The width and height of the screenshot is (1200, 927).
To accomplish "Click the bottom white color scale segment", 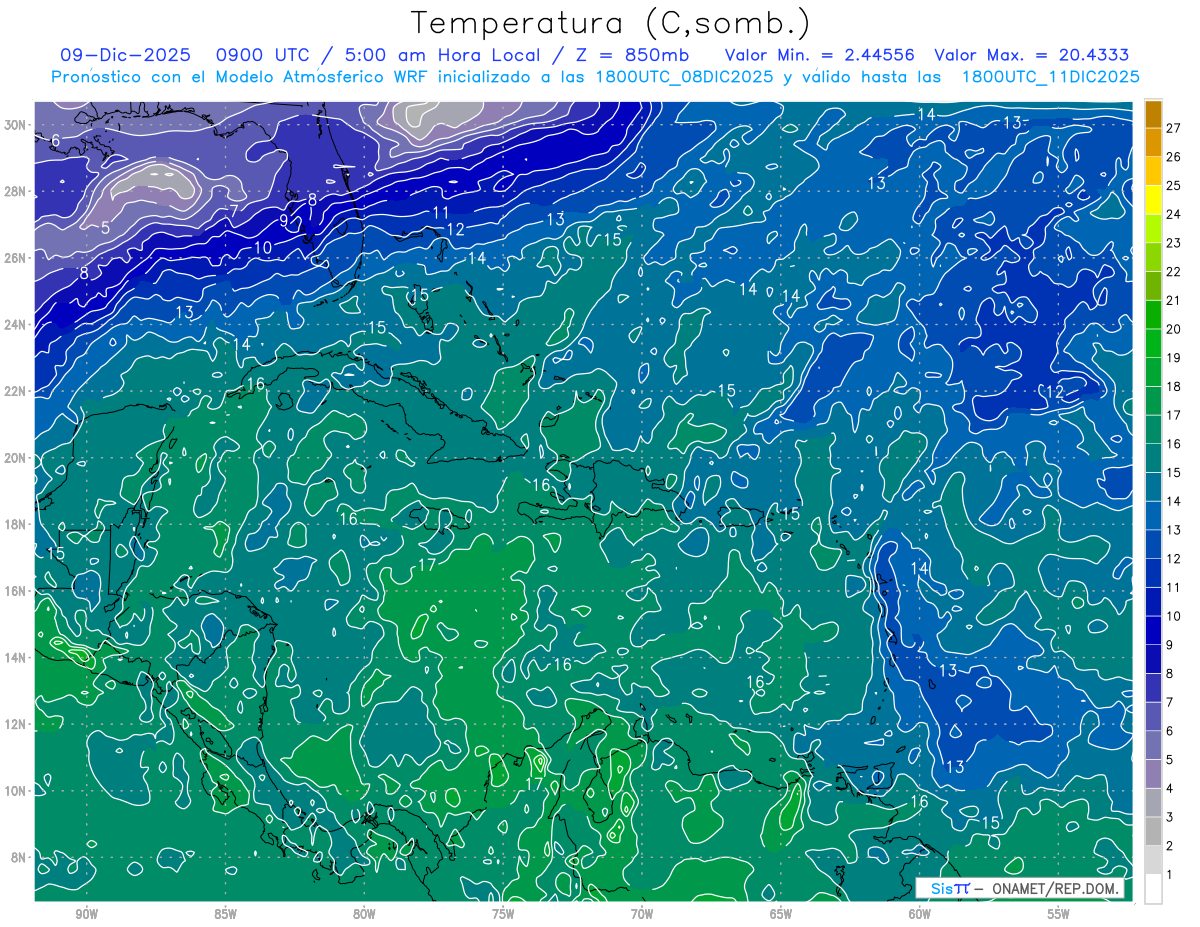I will click(x=1153, y=889).
